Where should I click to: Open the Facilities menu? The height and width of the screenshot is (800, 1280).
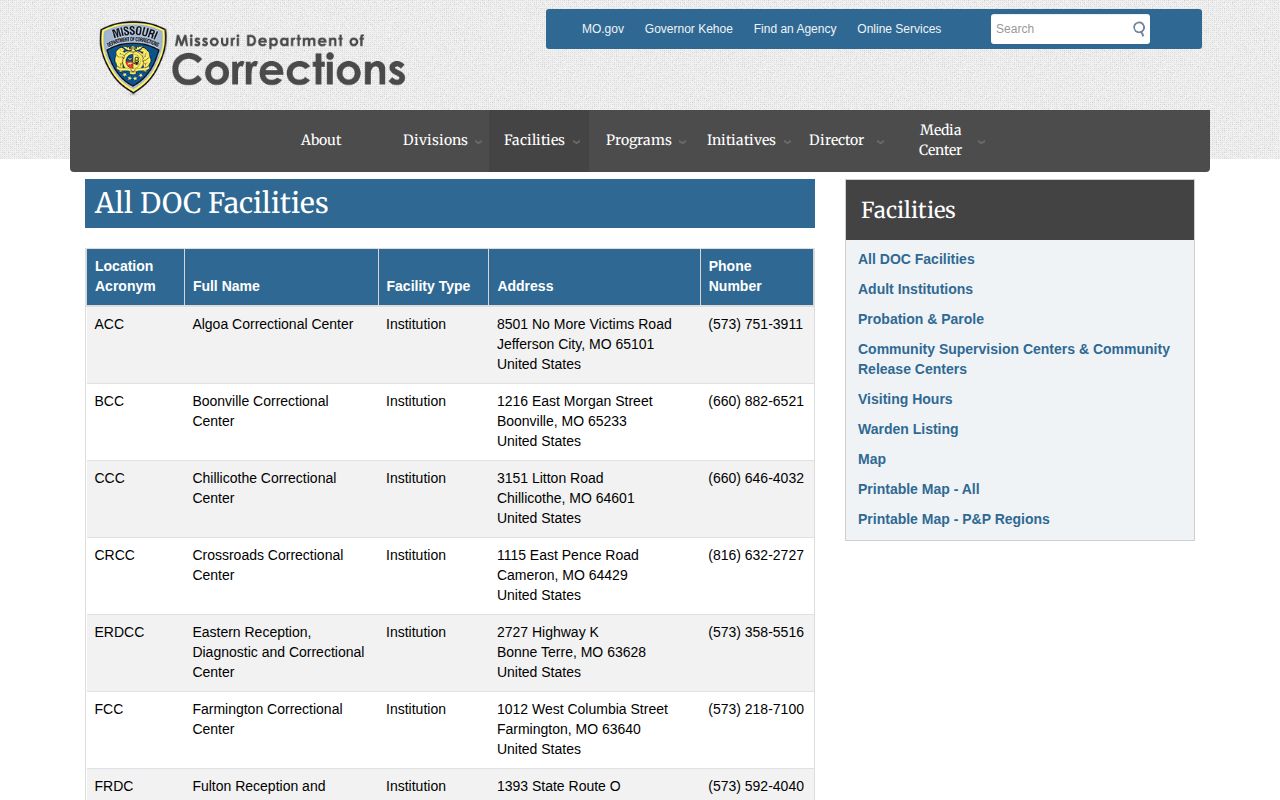click(x=534, y=140)
